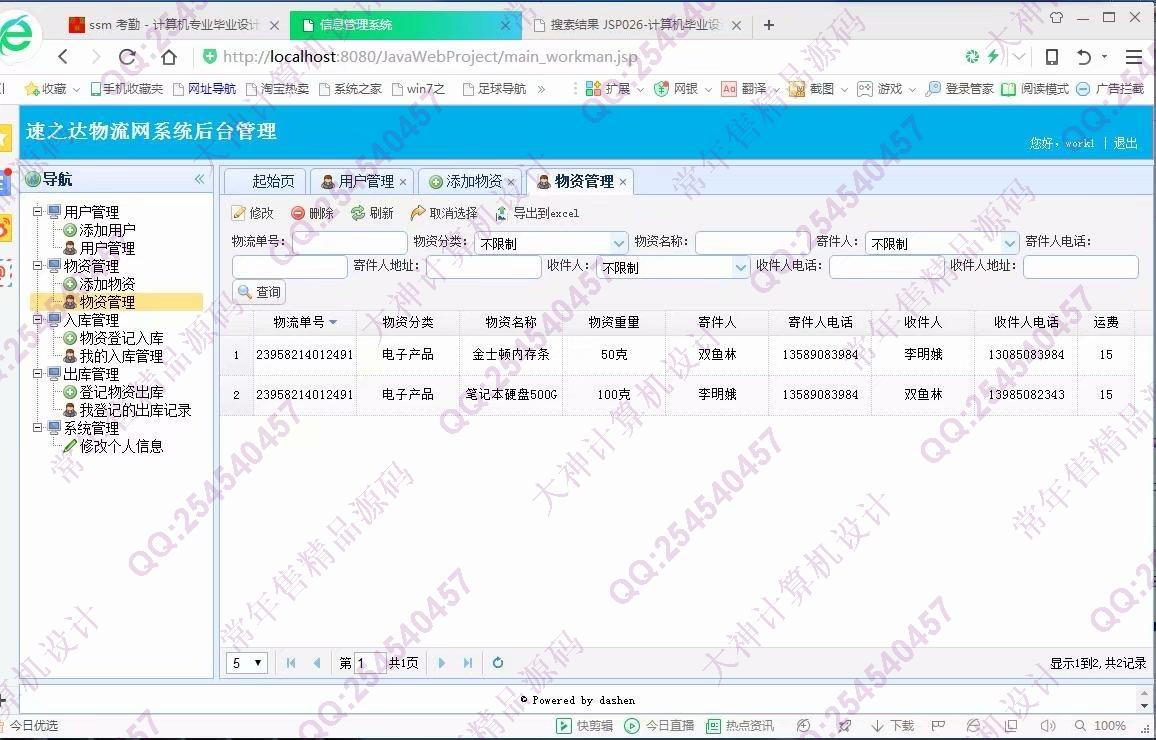Collapse 入库管理 tree node
This screenshot has height=740, width=1156.
point(38,320)
